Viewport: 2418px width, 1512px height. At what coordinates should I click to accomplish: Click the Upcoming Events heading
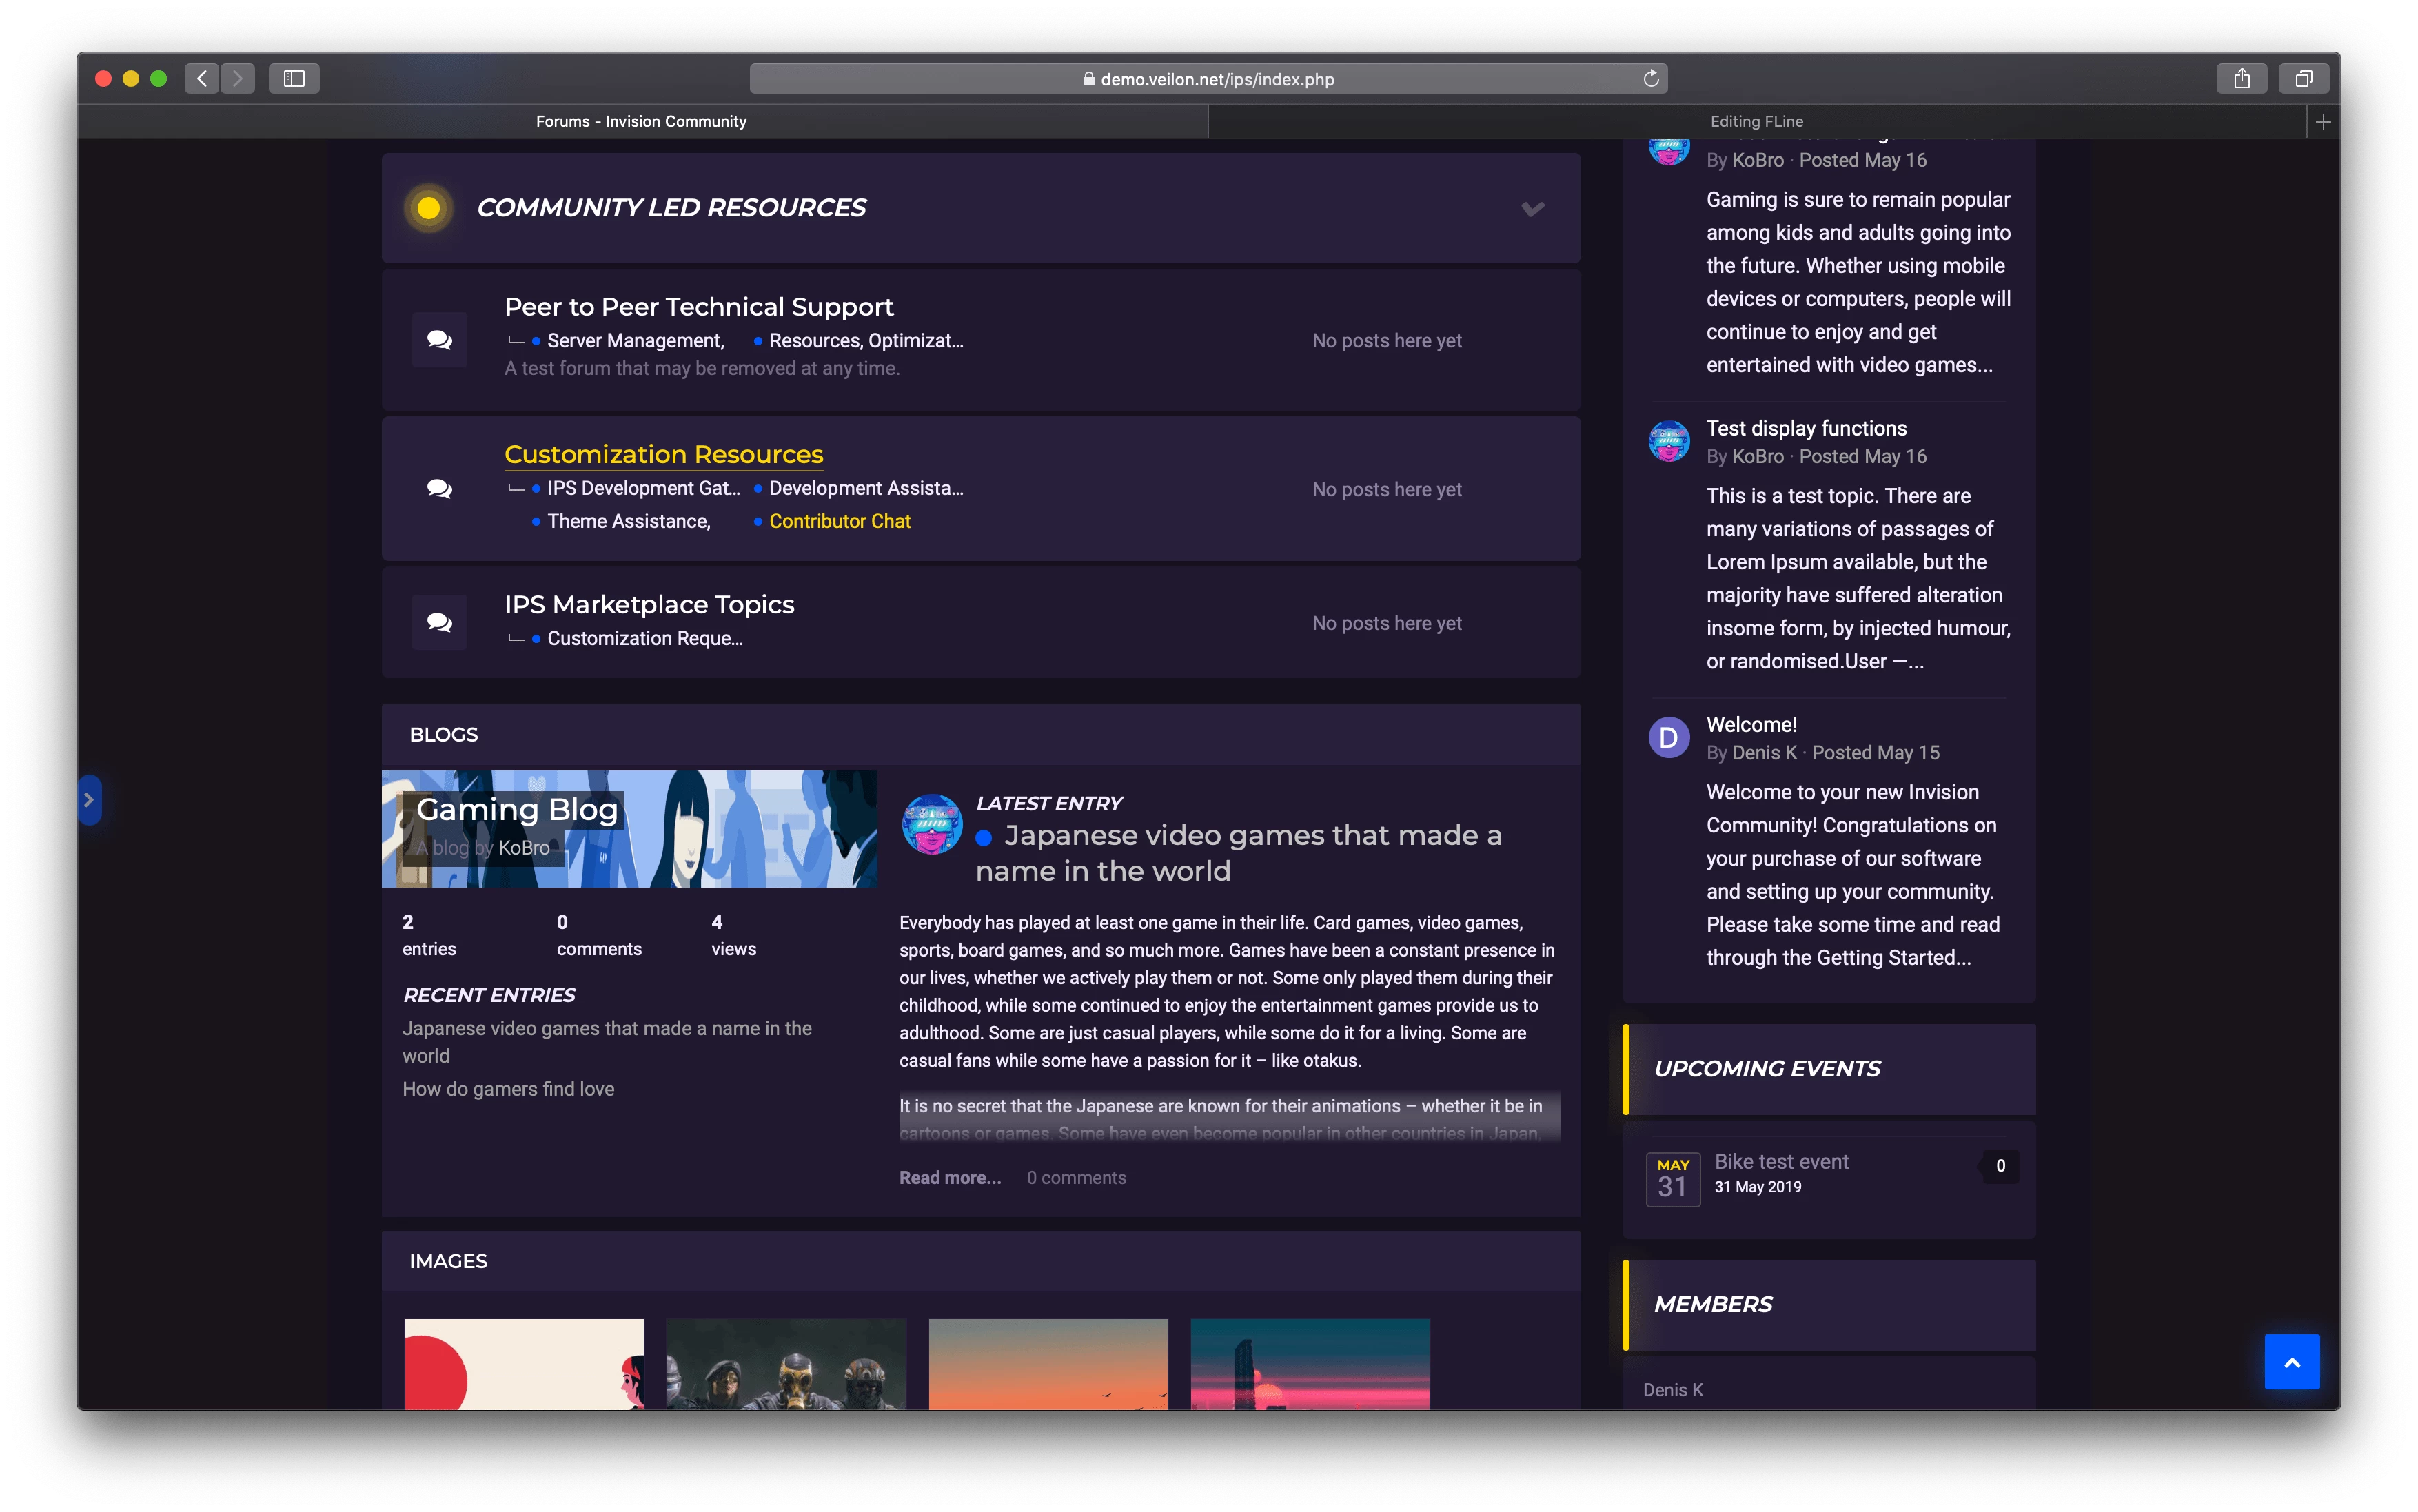[1767, 1068]
